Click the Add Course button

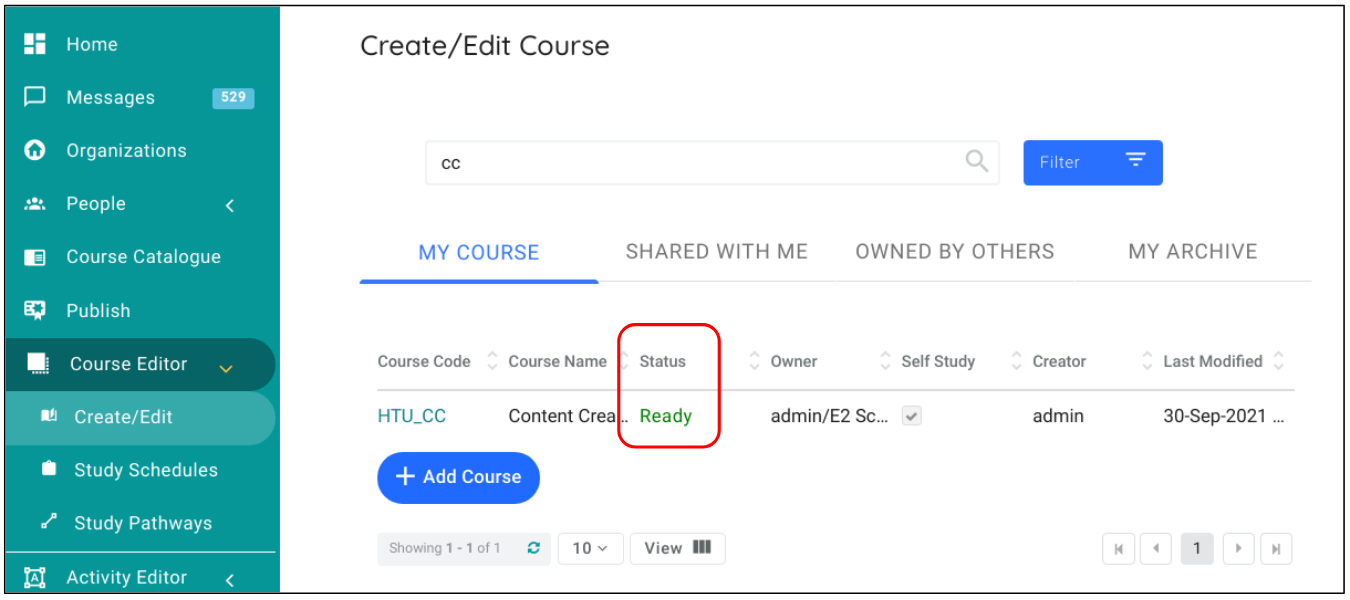[458, 477]
